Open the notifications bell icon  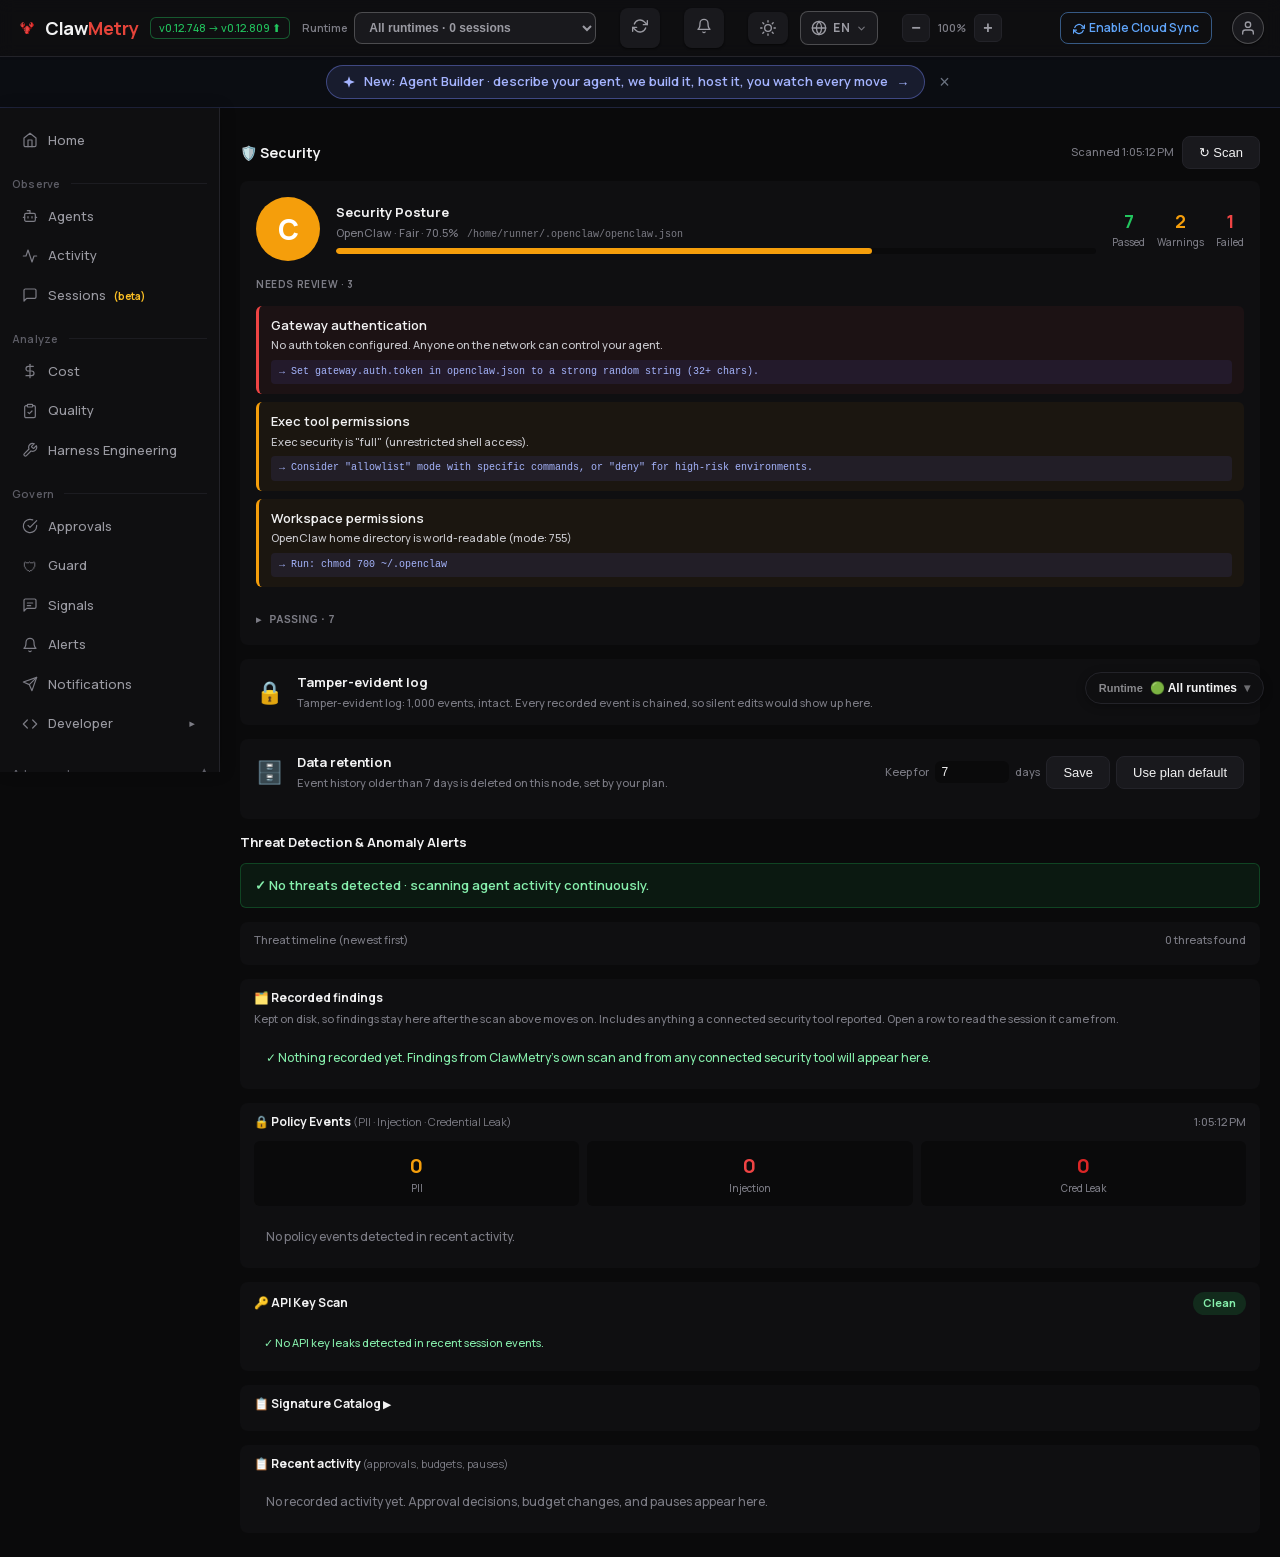click(x=704, y=27)
